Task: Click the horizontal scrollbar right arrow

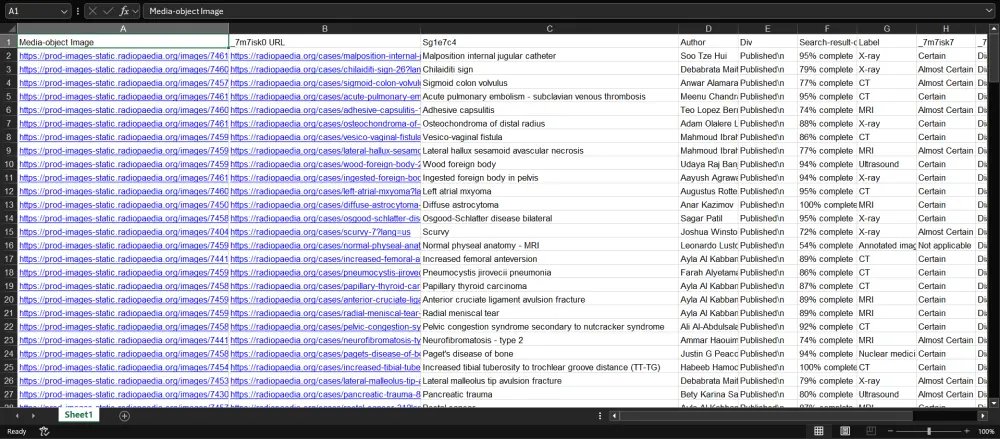Action: pos(982,416)
